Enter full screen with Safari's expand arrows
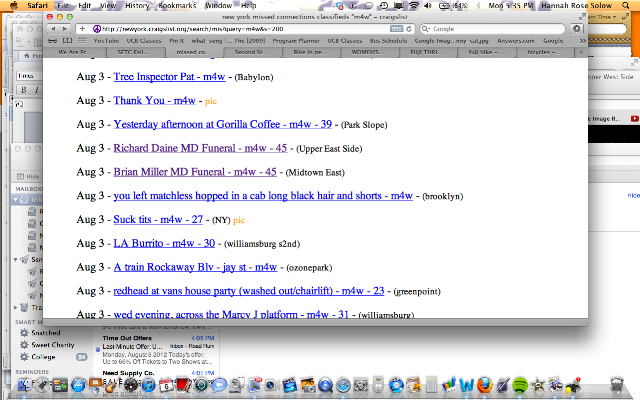 click(x=582, y=17)
